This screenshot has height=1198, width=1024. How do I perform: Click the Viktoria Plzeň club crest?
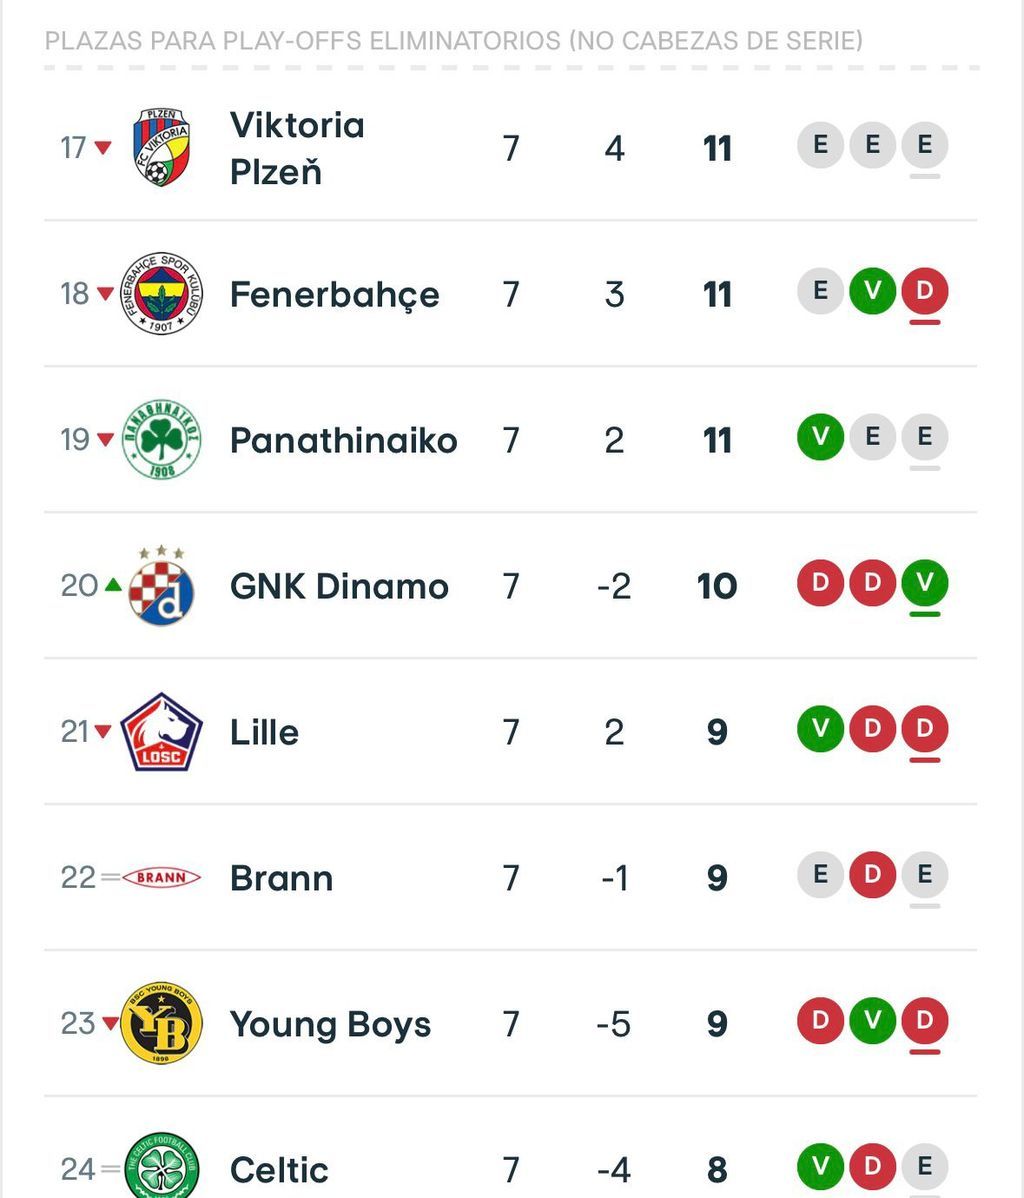pos(161,148)
